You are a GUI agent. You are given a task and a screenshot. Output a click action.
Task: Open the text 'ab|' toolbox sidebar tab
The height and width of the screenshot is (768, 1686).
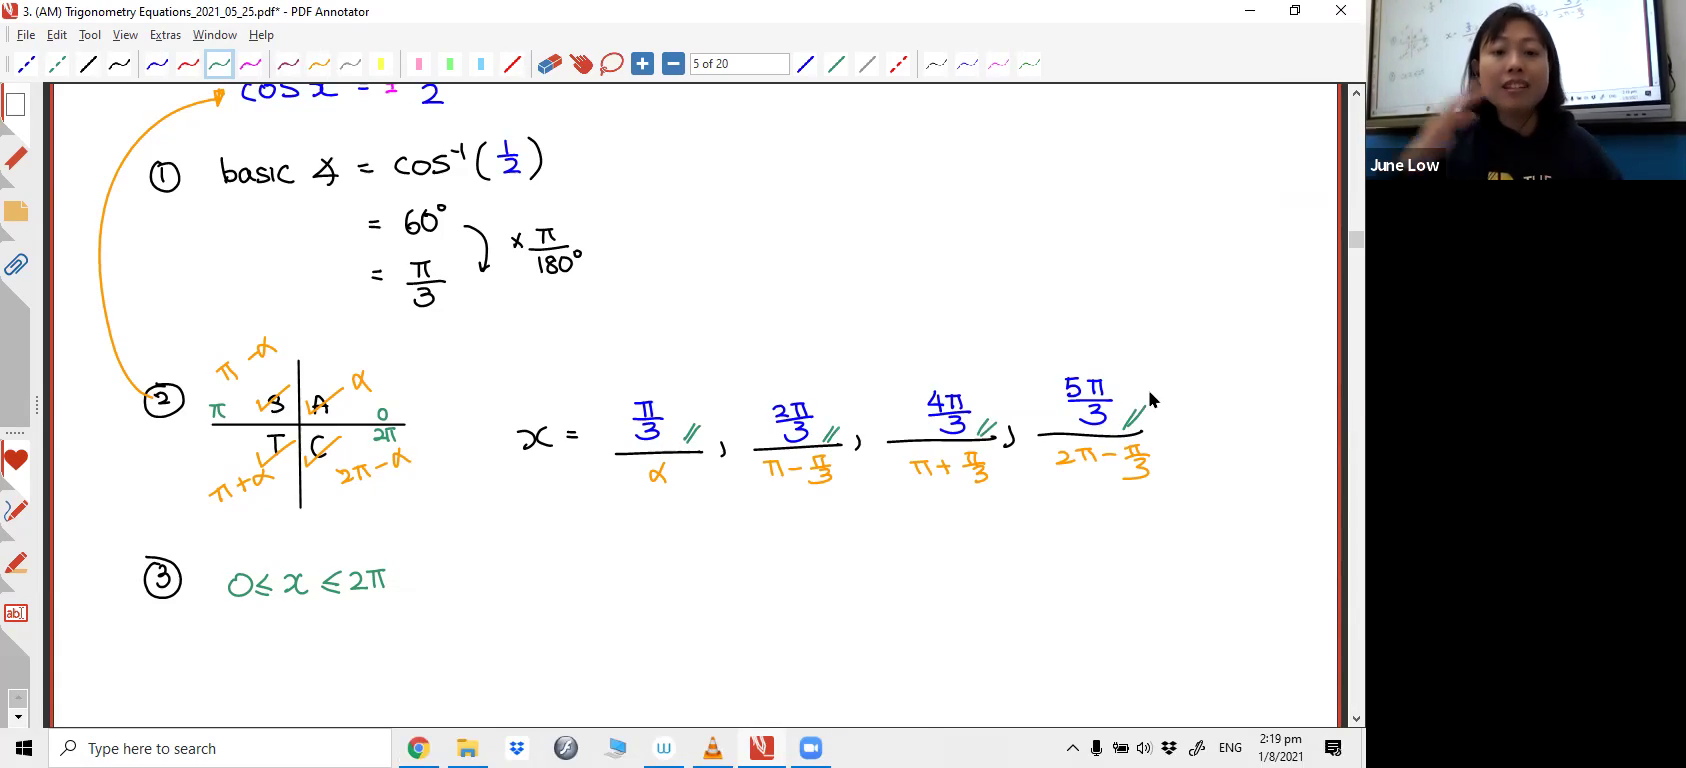pyautogui.click(x=15, y=613)
